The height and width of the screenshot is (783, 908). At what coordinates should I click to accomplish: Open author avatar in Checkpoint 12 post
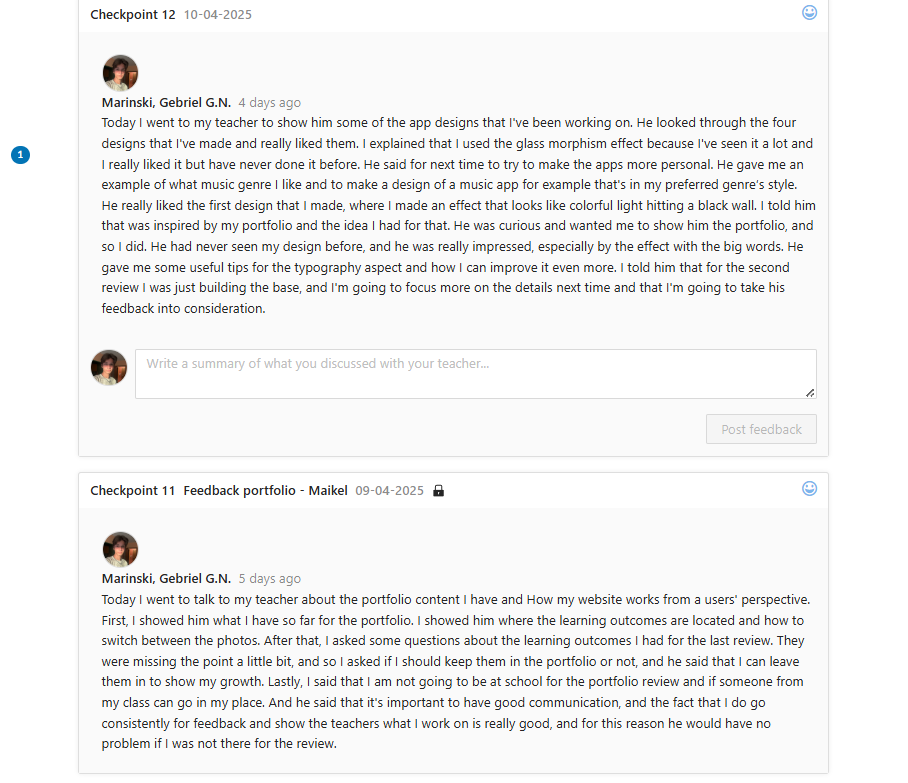pos(120,73)
